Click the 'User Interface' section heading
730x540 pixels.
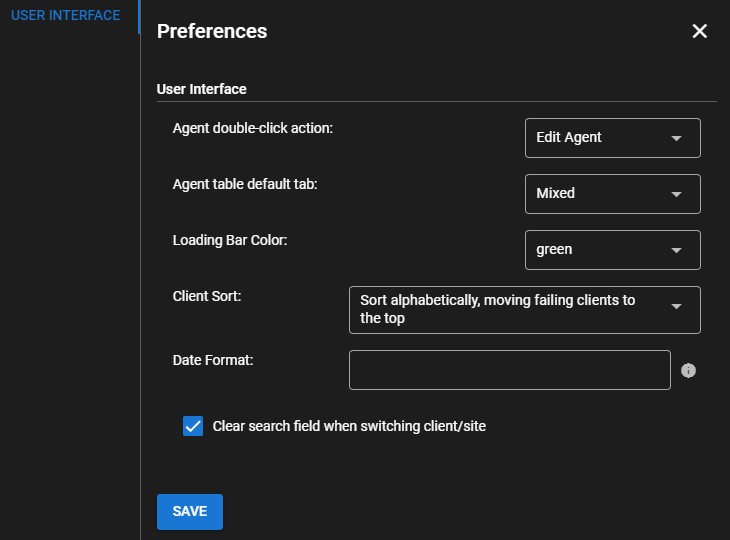[x=202, y=89]
